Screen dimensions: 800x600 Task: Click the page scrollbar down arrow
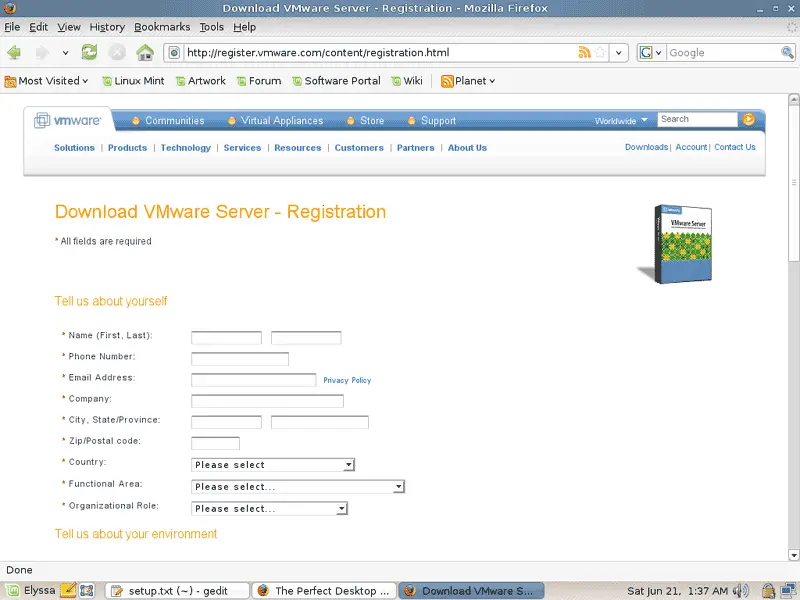click(x=793, y=555)
